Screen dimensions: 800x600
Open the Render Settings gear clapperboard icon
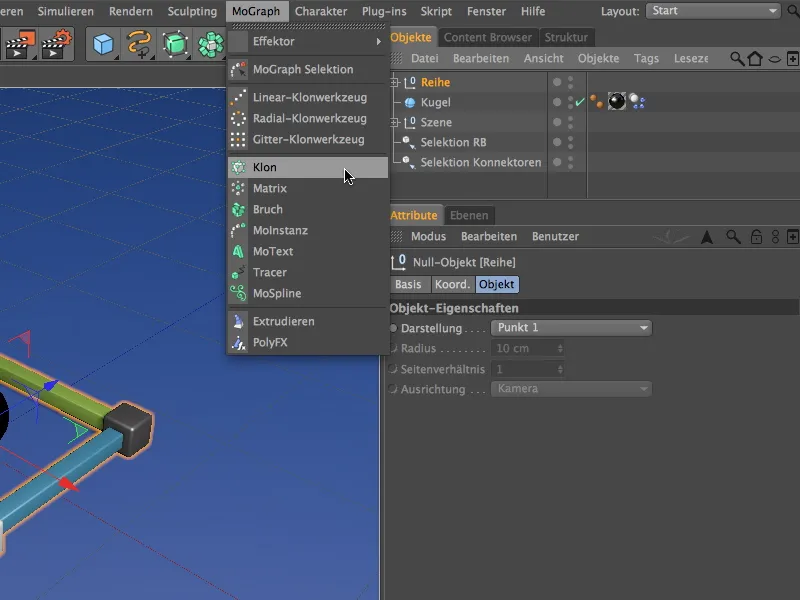coord(56,44)
